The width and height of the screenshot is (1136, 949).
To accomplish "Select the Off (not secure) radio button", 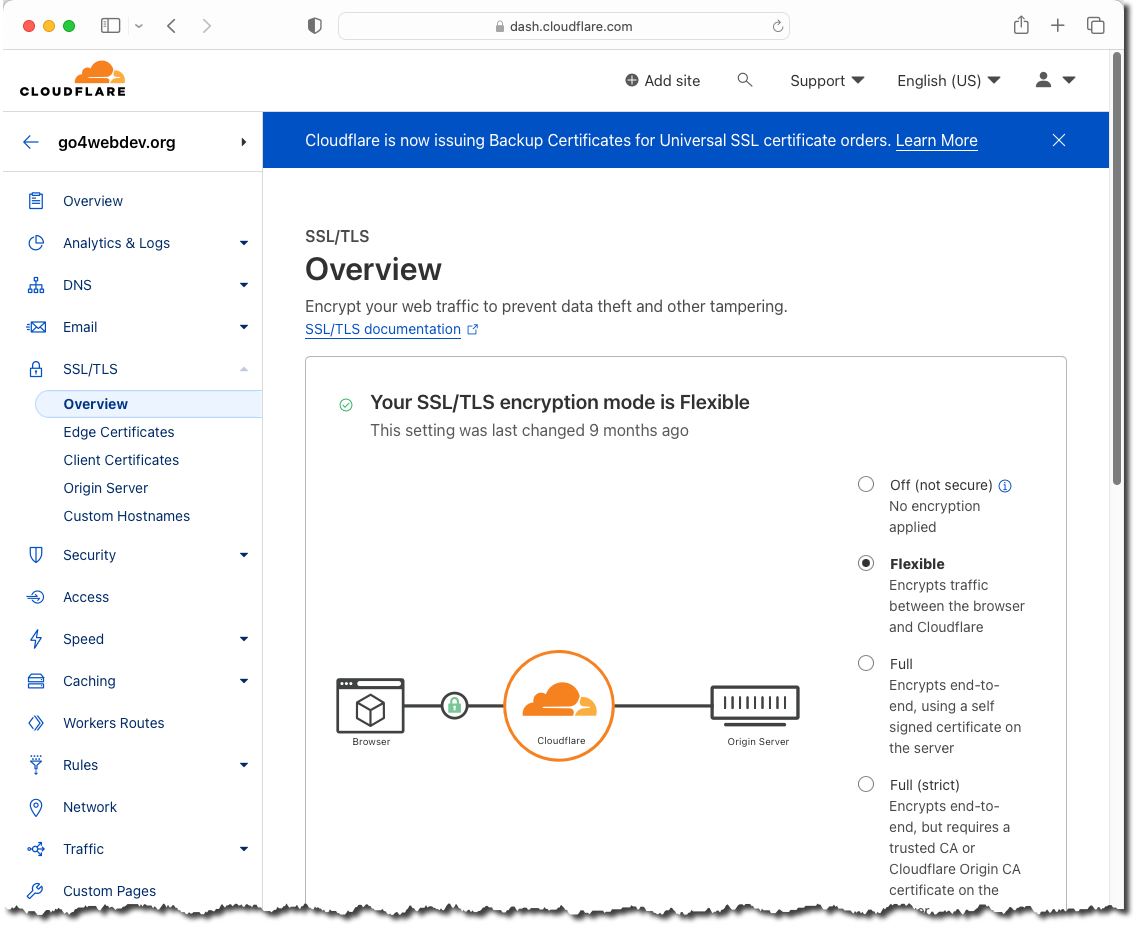I will [x=866, y=484].
